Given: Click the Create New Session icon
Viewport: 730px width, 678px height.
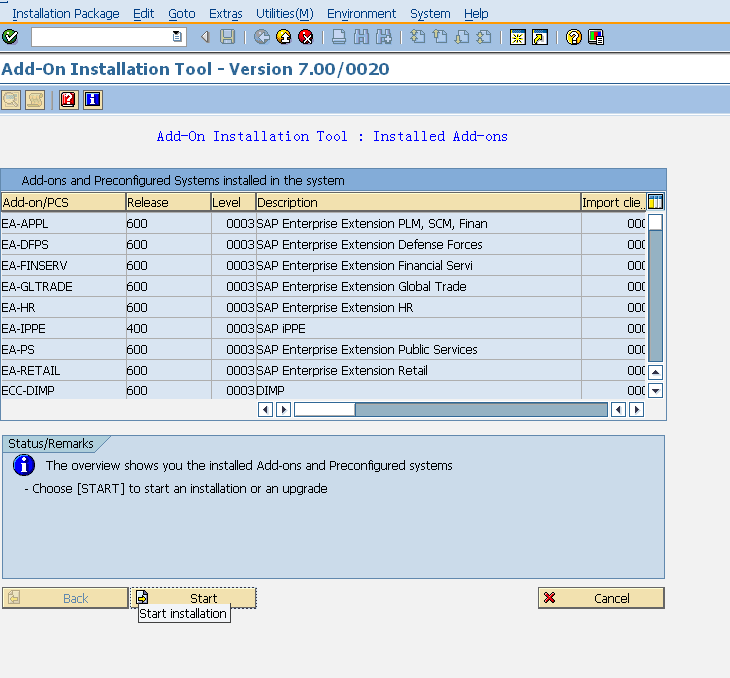Looking at the screenshot, I should [x=518, y=37].
